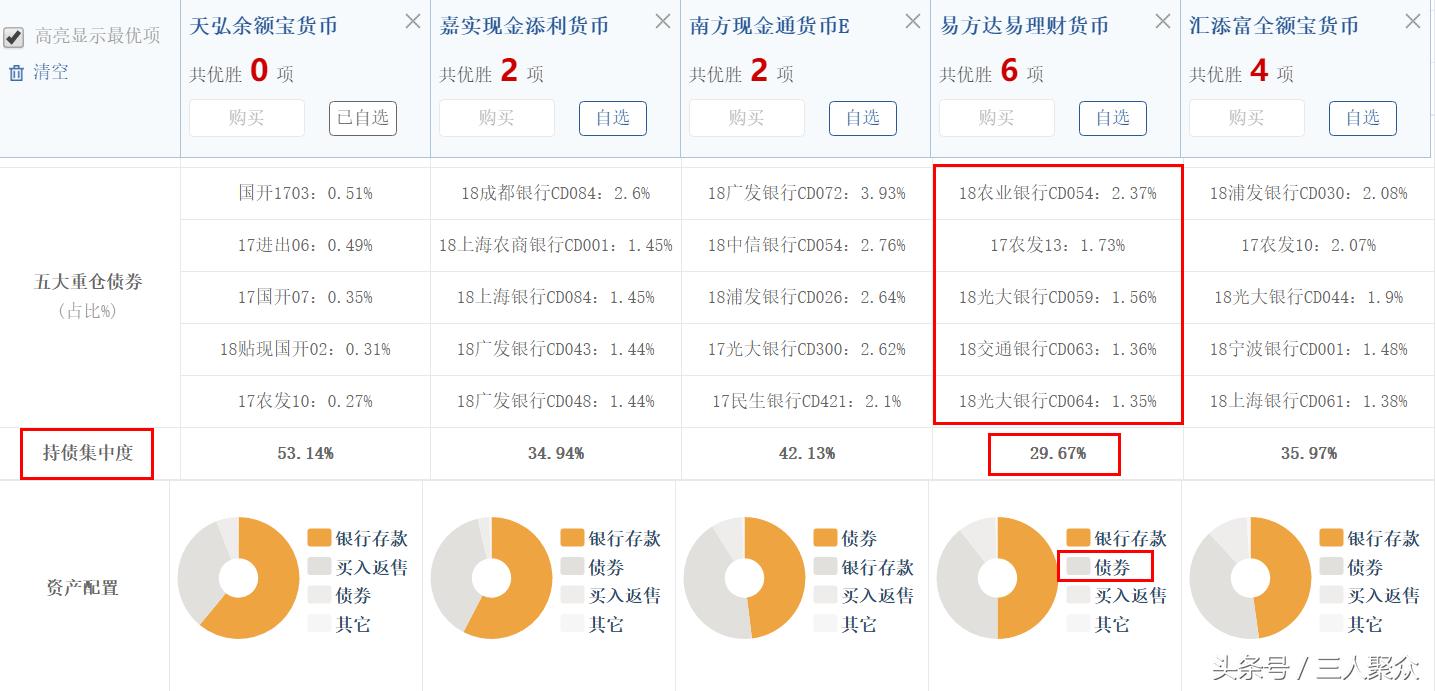1436x691 pixels.
Task: Click the 购买 button for 天弘余额宝货币
Action: pyautogui.click(x=246, y=118)
